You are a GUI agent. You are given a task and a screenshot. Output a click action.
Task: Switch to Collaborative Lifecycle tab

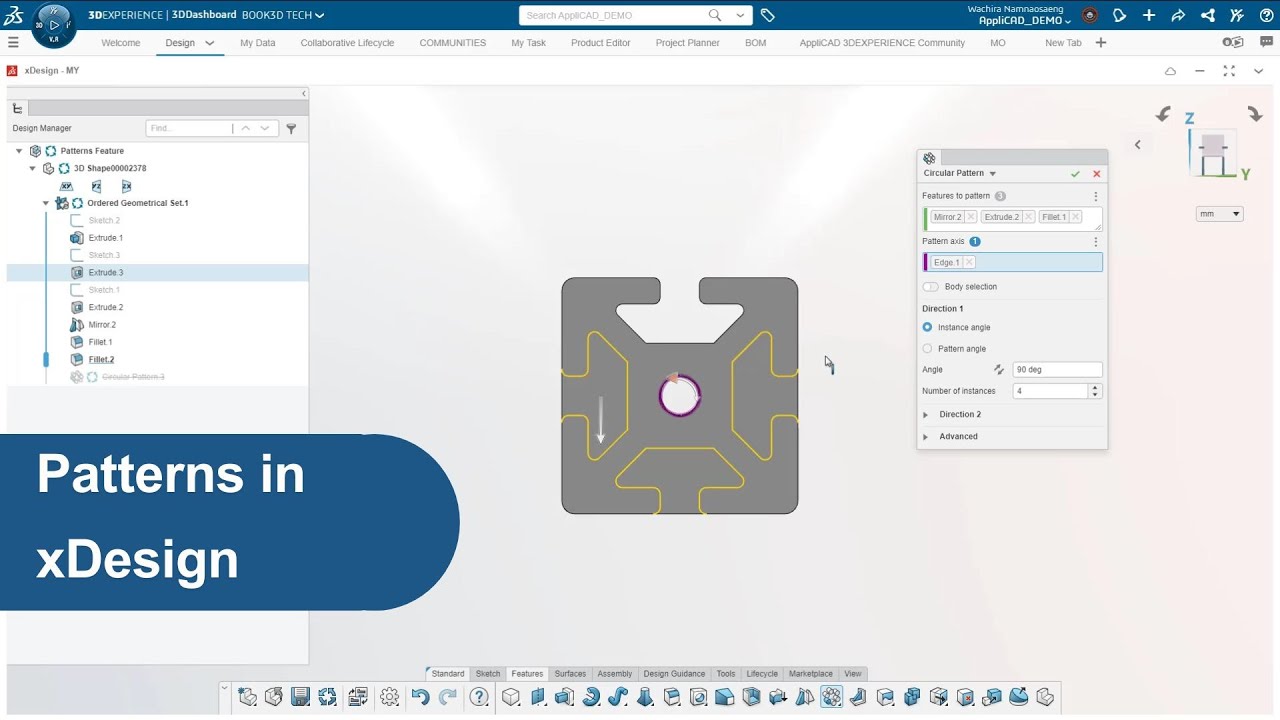point(347,43)
